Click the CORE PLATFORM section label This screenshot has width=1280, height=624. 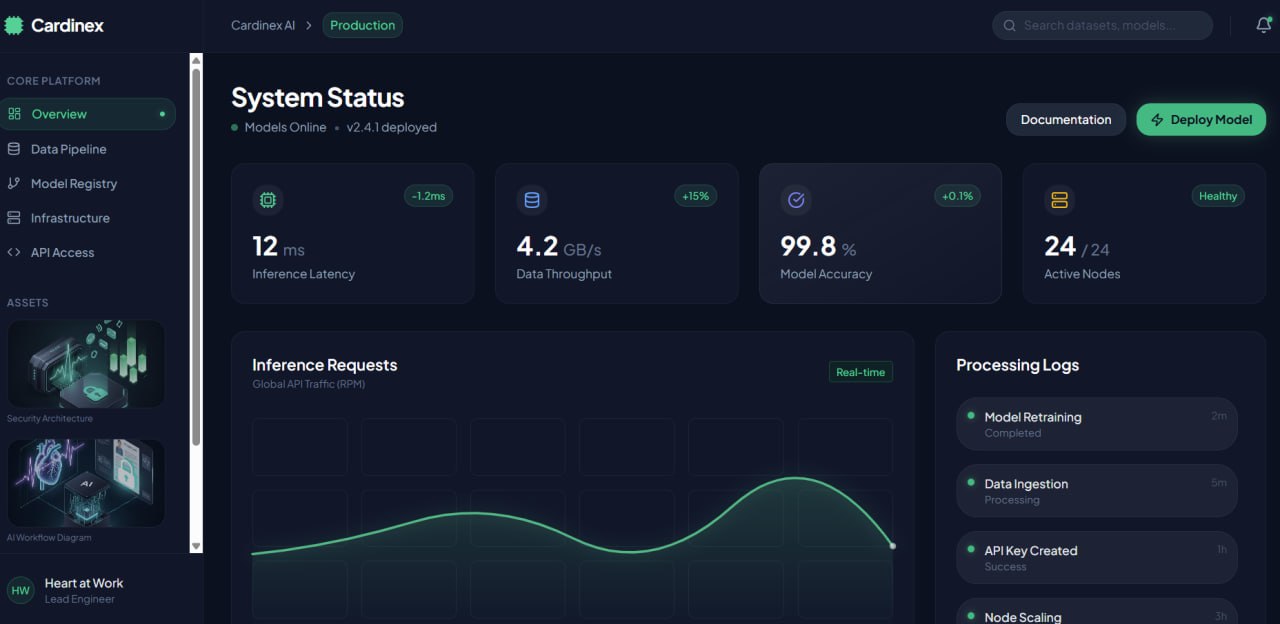click(54, 81)
